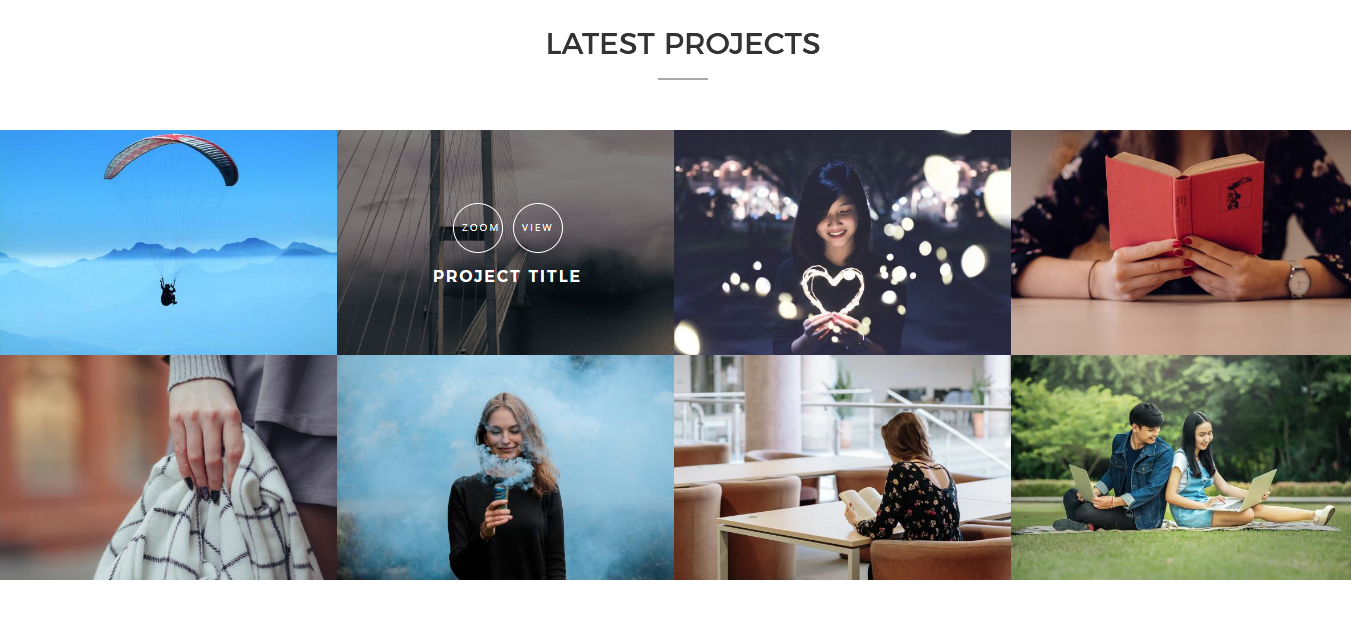Open the paragliding project thumbnail
Screen dimensions: 1351x632
point(168,242)
